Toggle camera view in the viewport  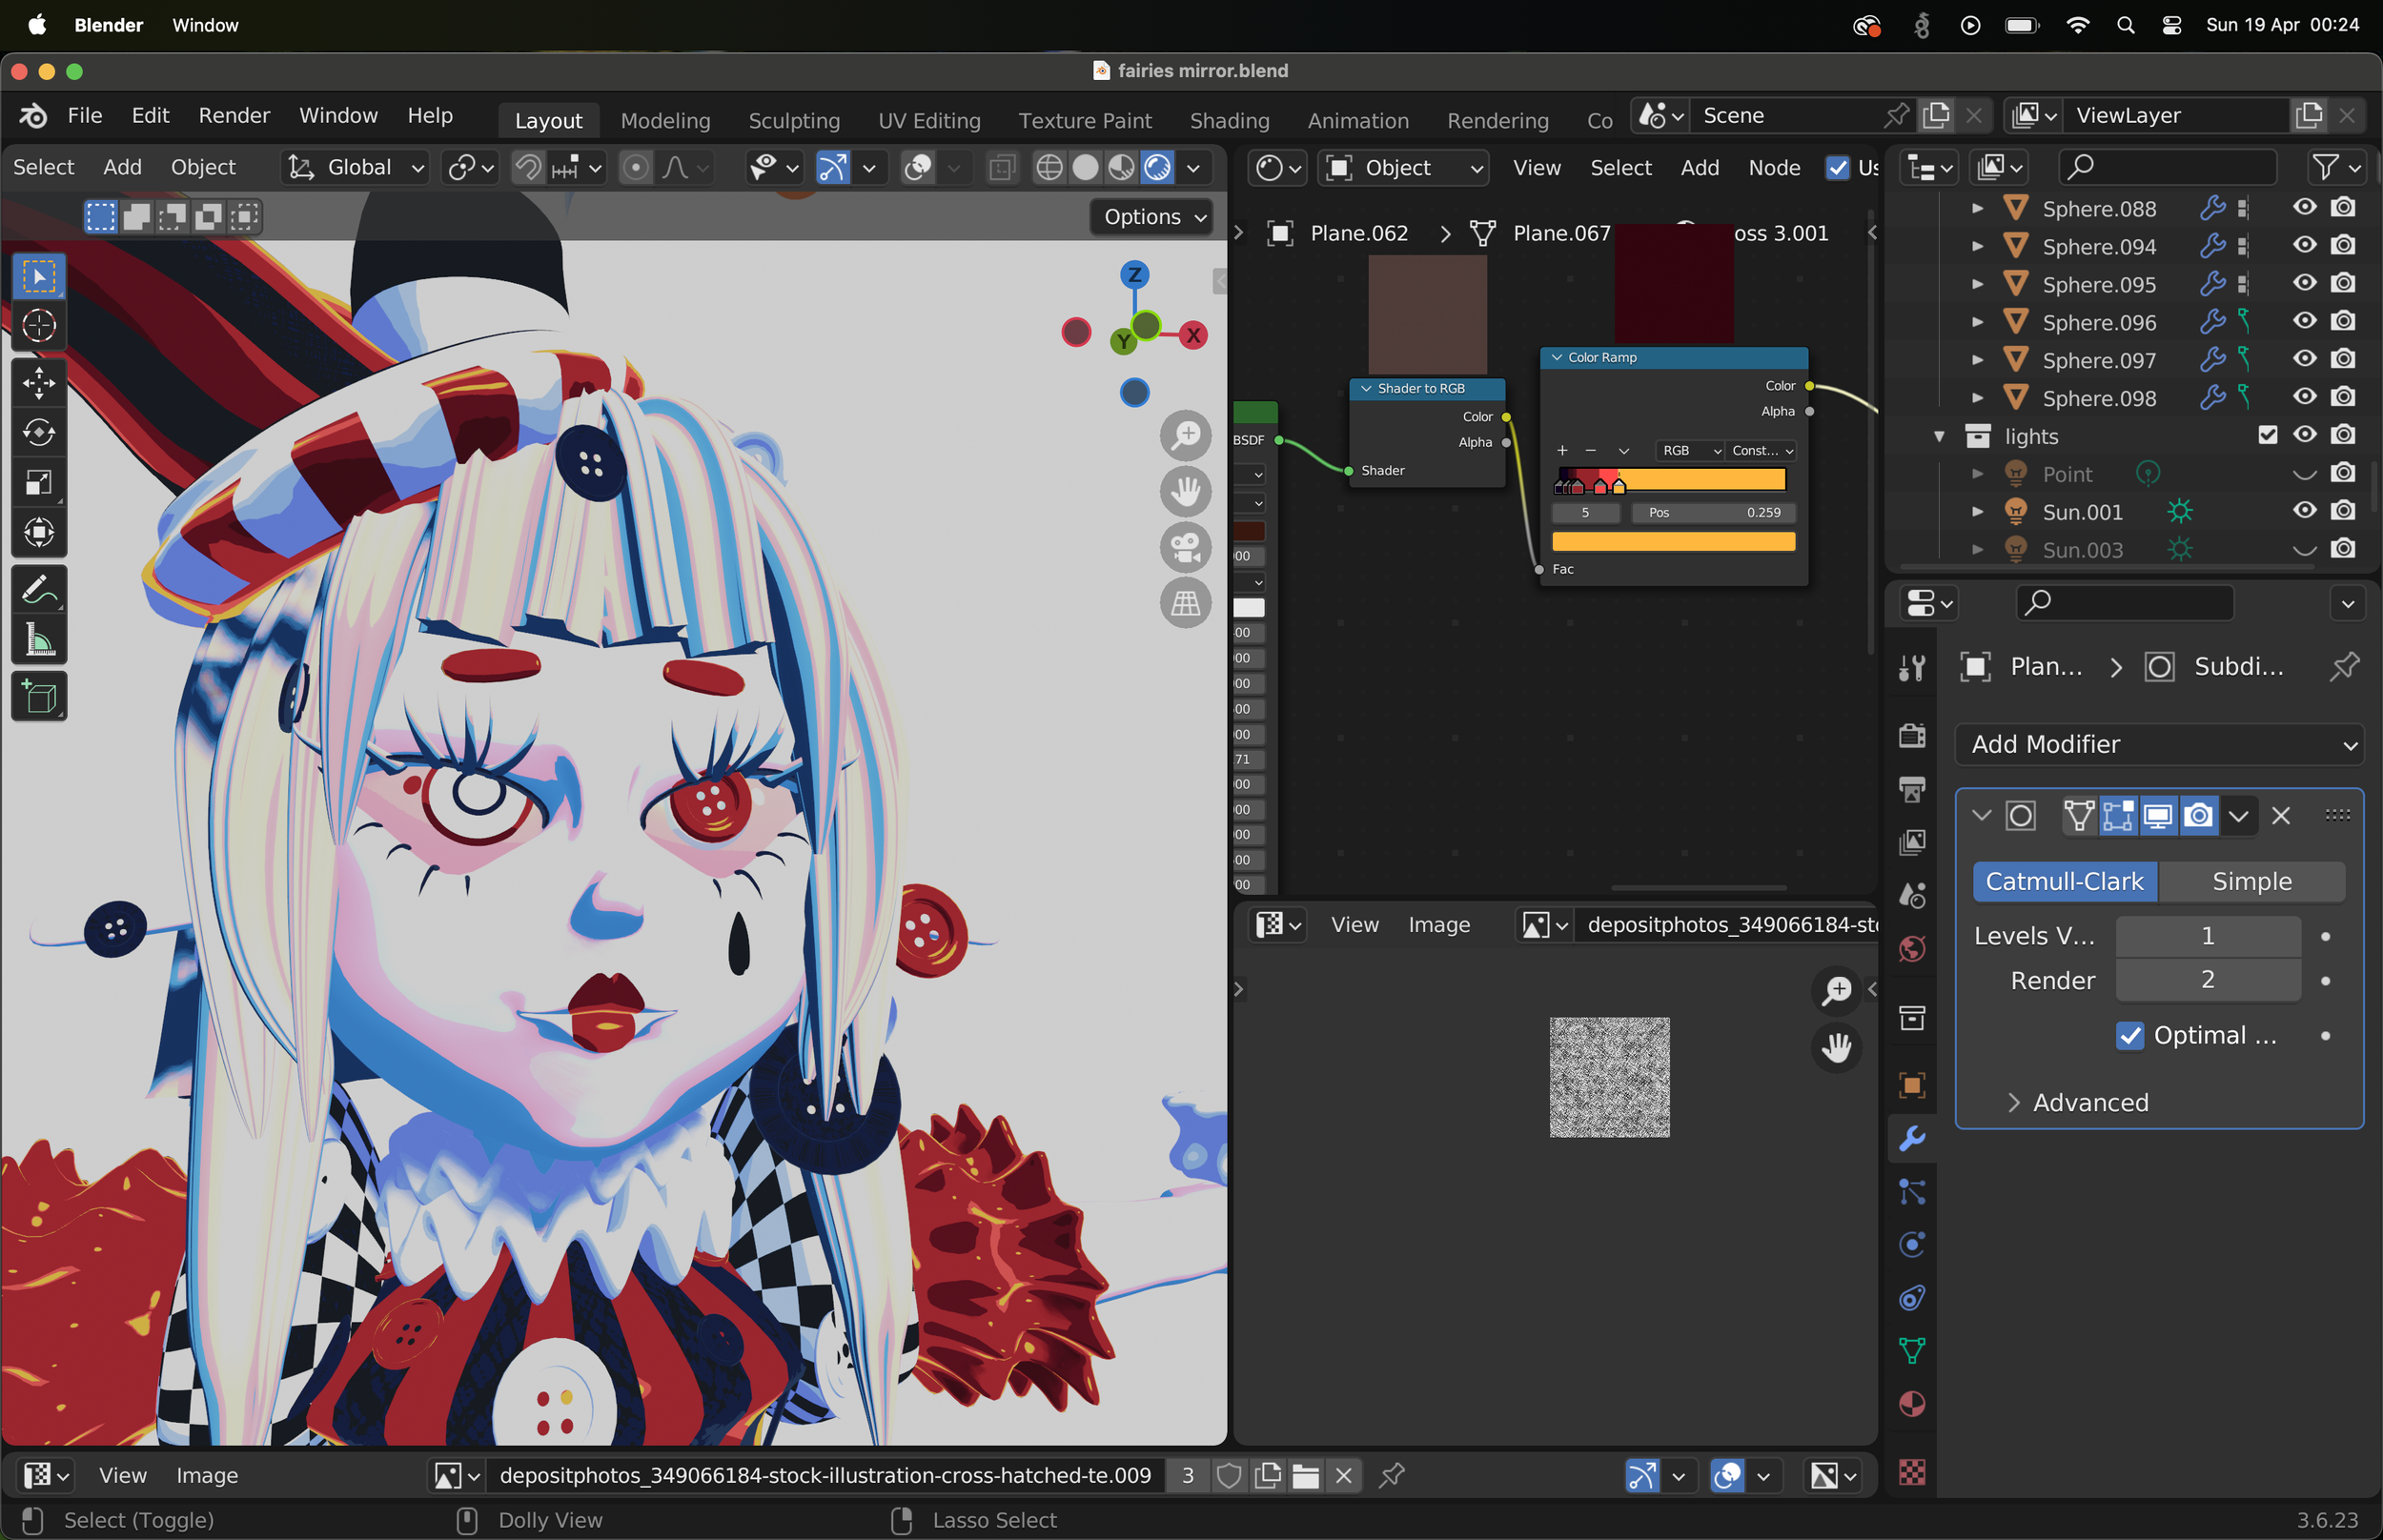(x=1186, y=548)
